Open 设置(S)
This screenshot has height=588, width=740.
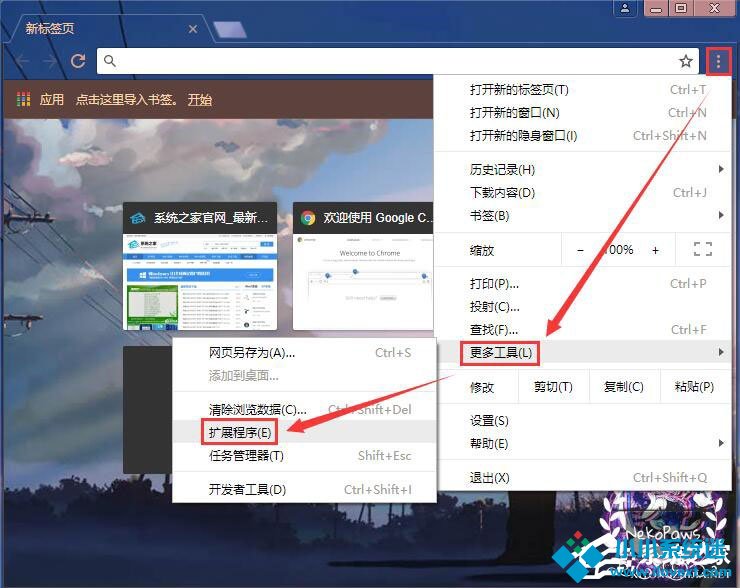[582, 420]
